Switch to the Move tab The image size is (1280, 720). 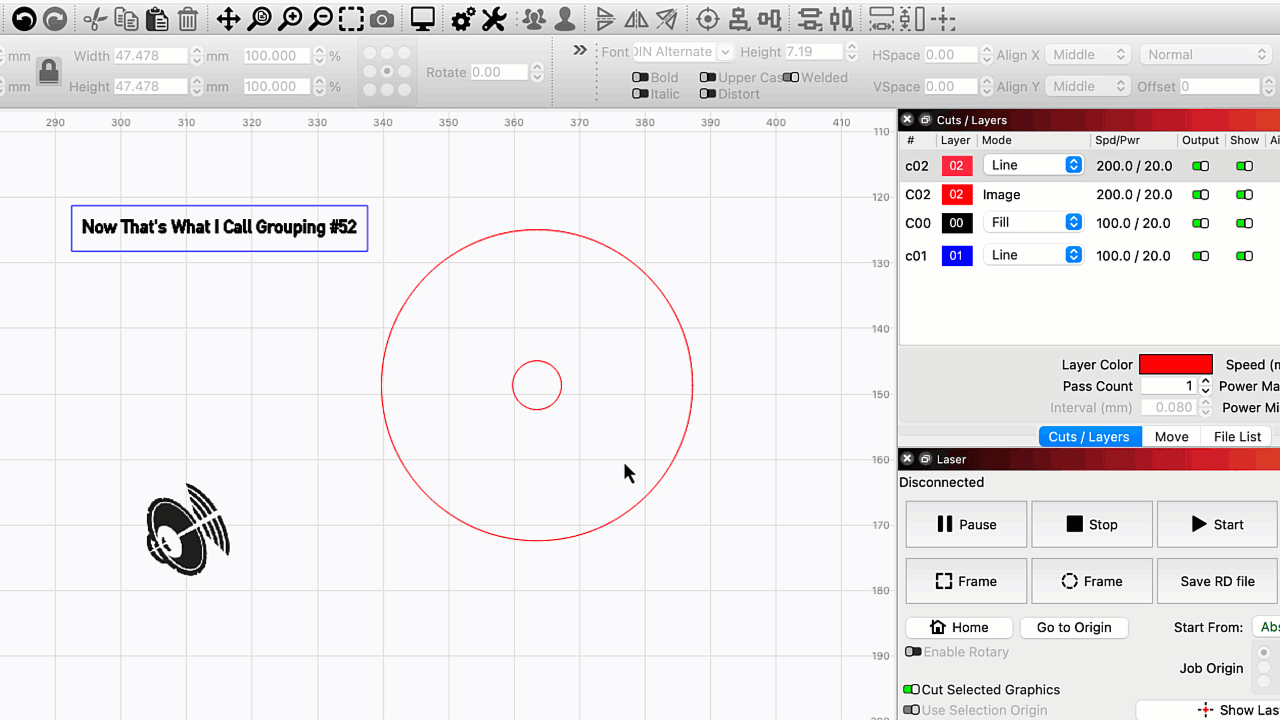1171,436
